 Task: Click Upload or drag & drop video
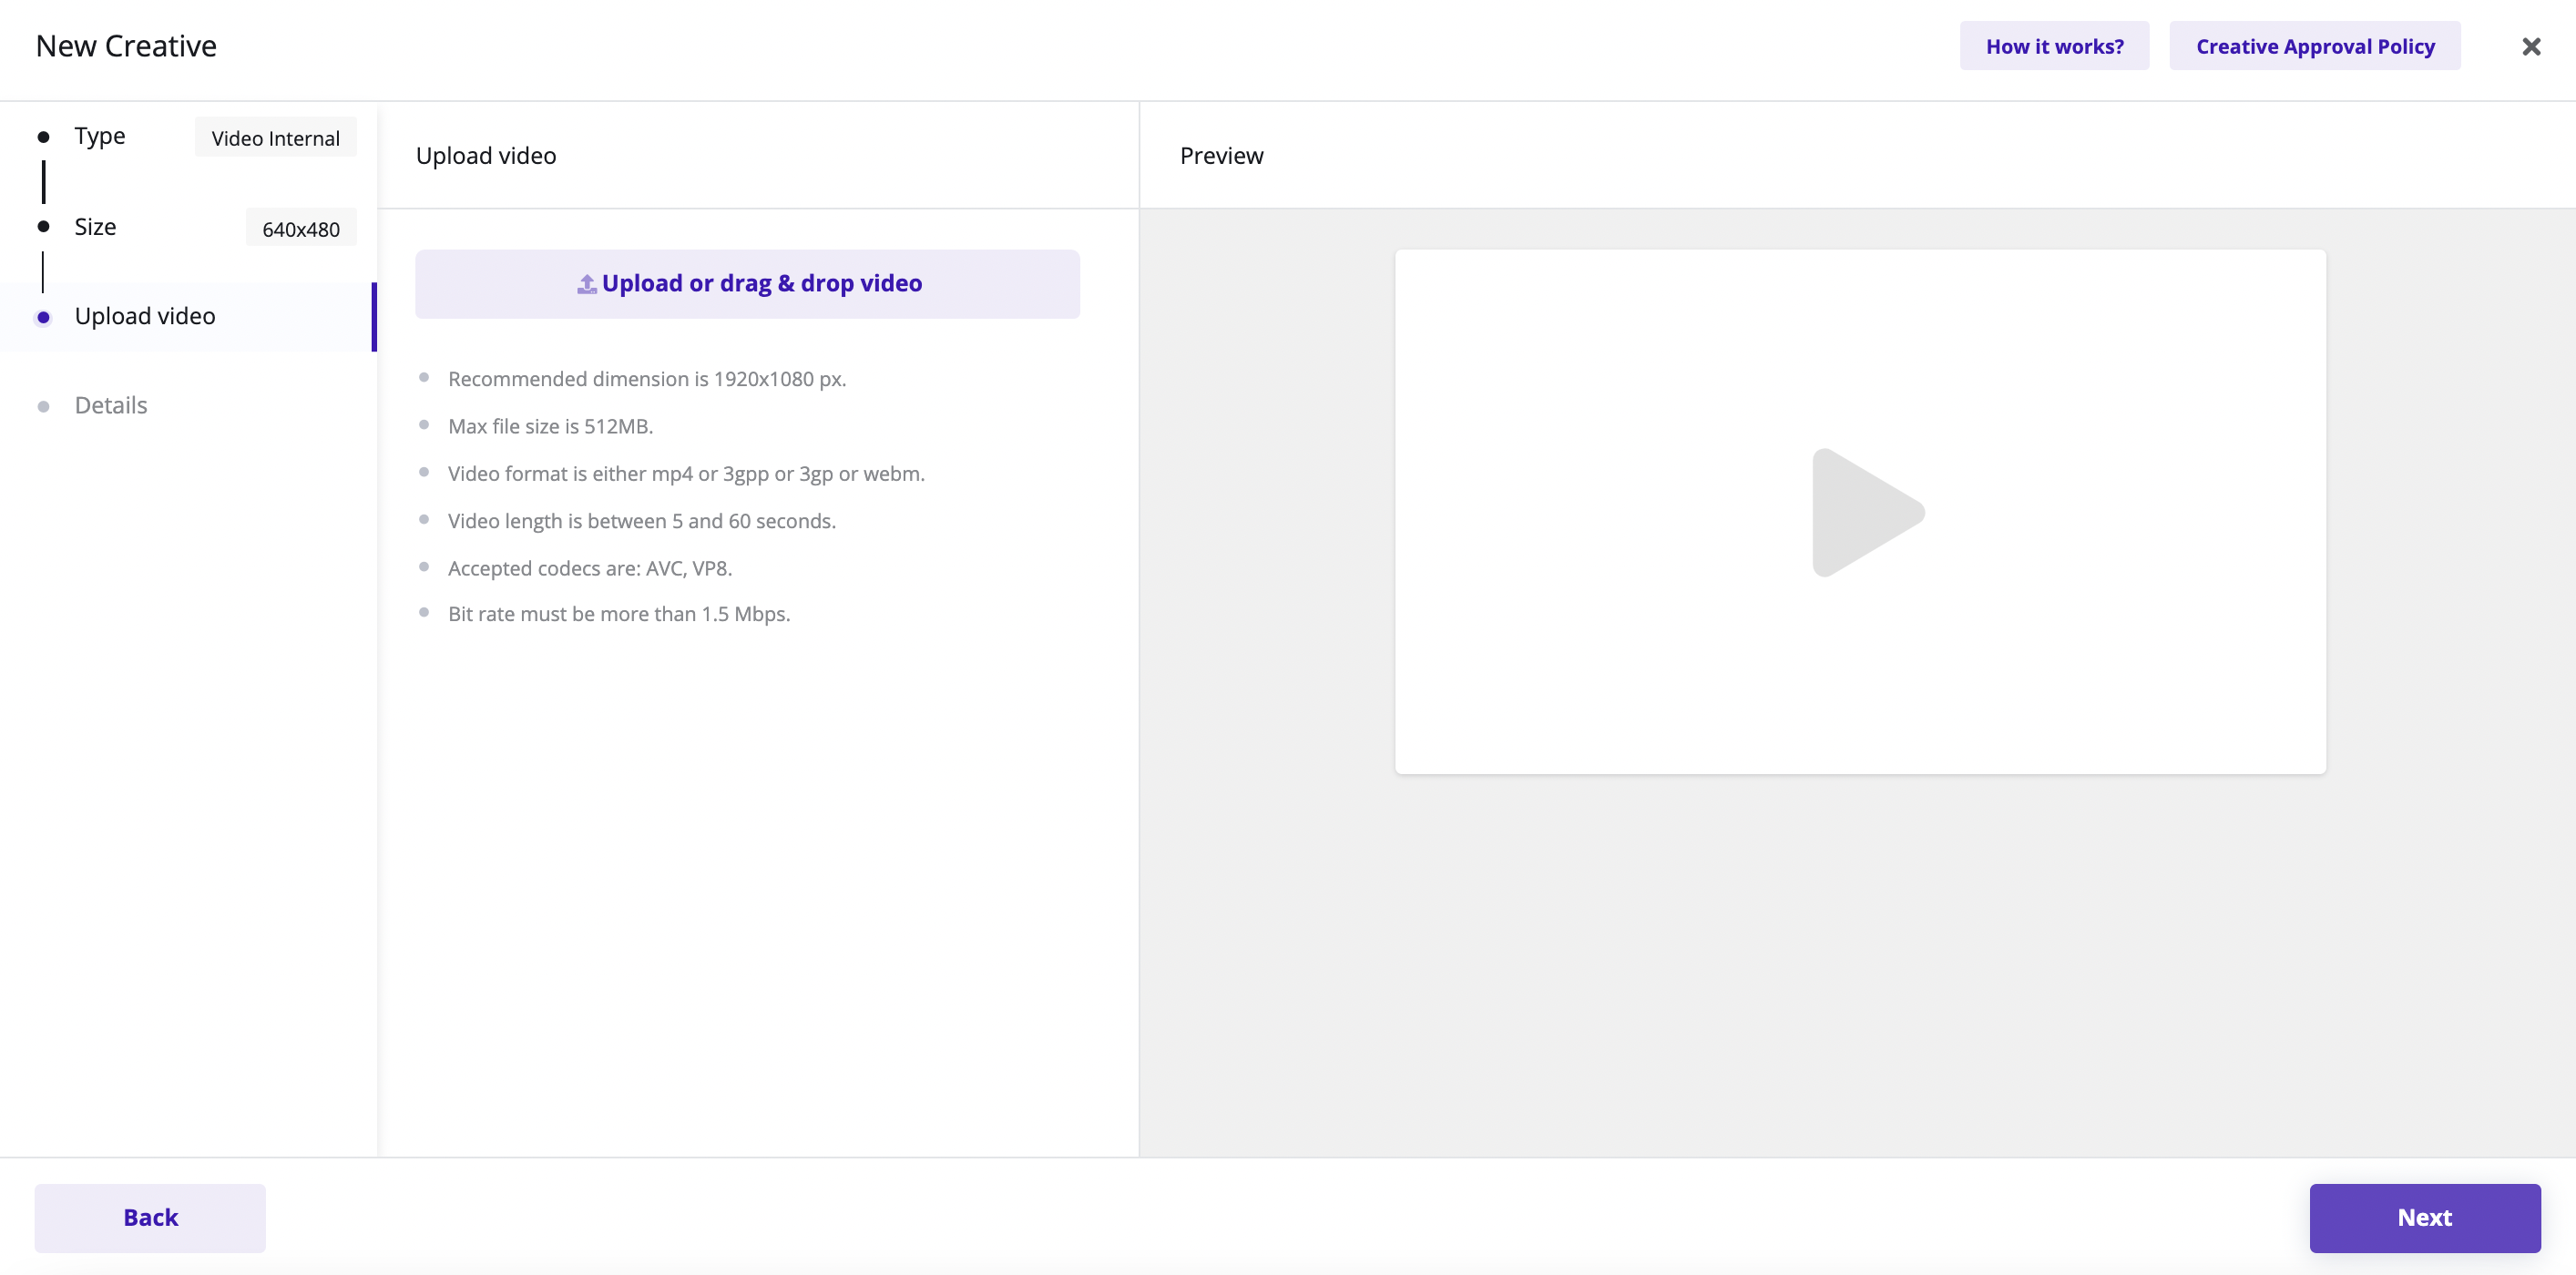pos(747,284)
